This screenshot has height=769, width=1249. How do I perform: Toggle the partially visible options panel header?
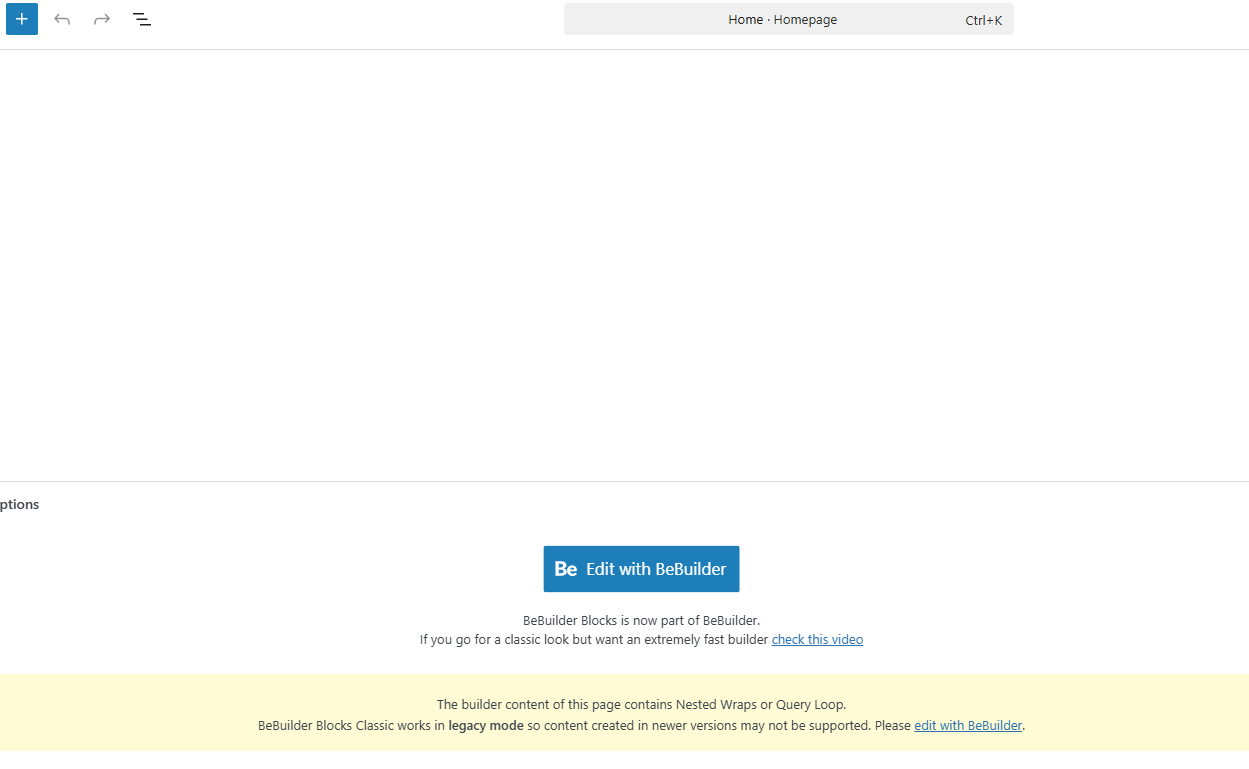20,504
